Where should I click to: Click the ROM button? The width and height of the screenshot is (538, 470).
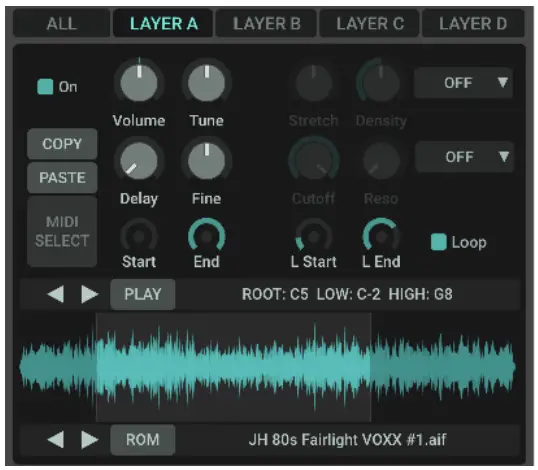pos(143,440)
